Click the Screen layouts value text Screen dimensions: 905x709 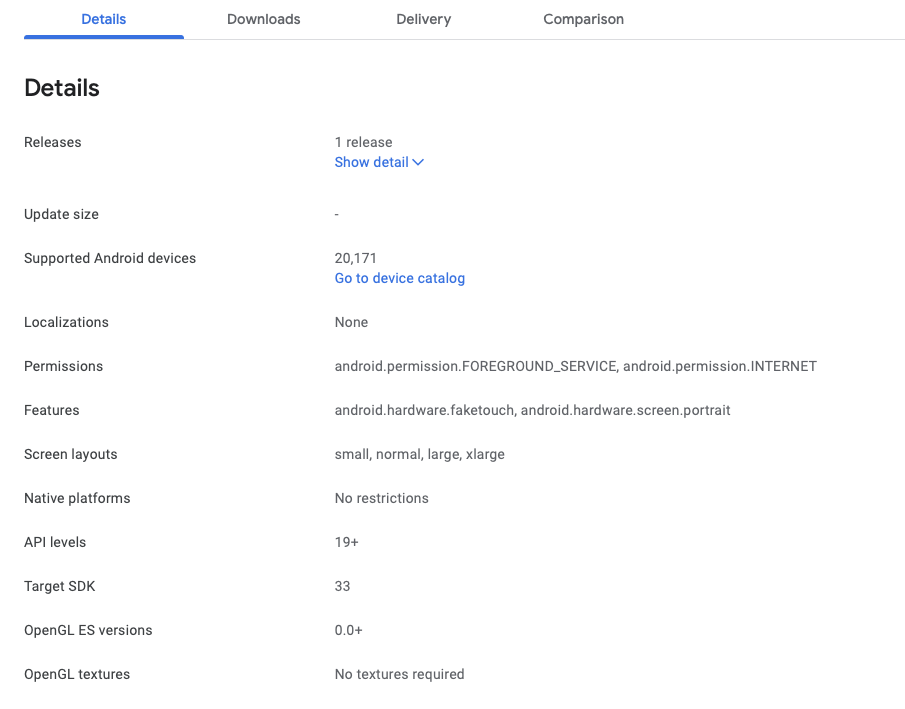point(419,454)
